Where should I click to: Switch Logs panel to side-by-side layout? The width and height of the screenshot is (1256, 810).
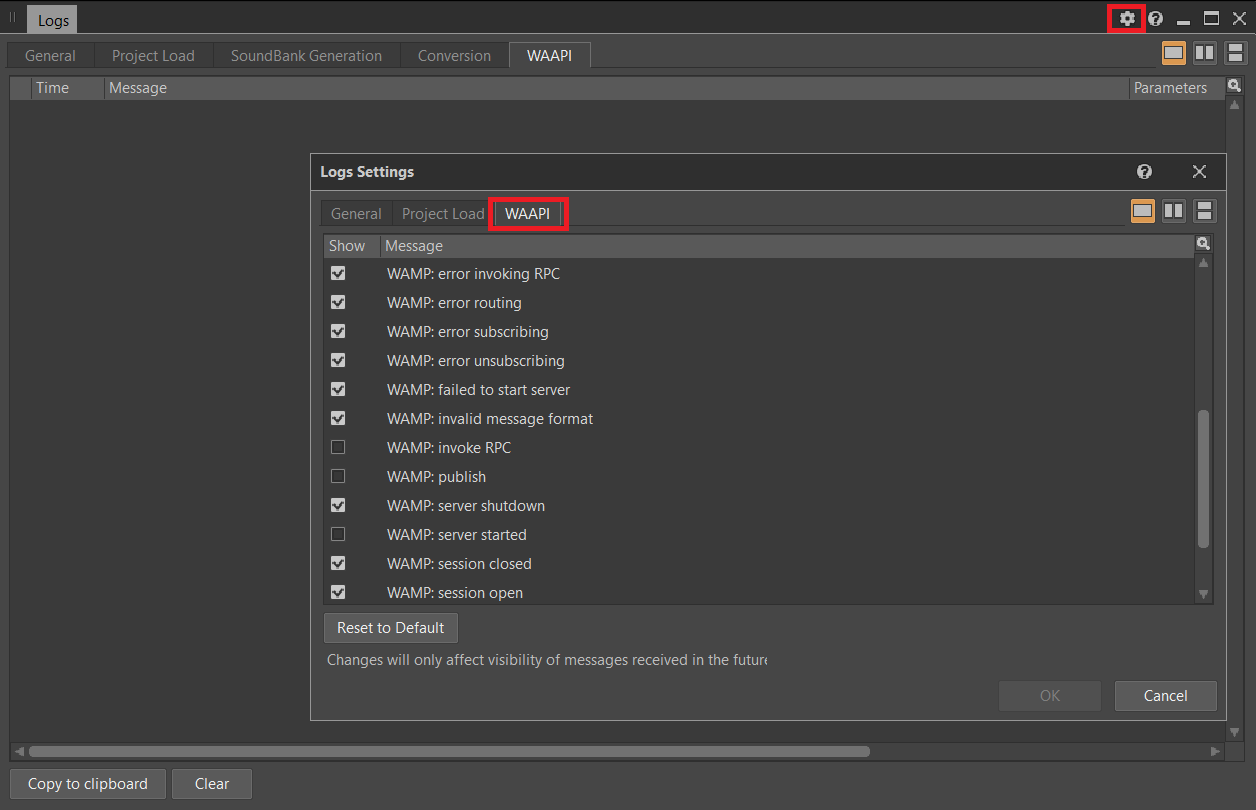[1205, 53]
